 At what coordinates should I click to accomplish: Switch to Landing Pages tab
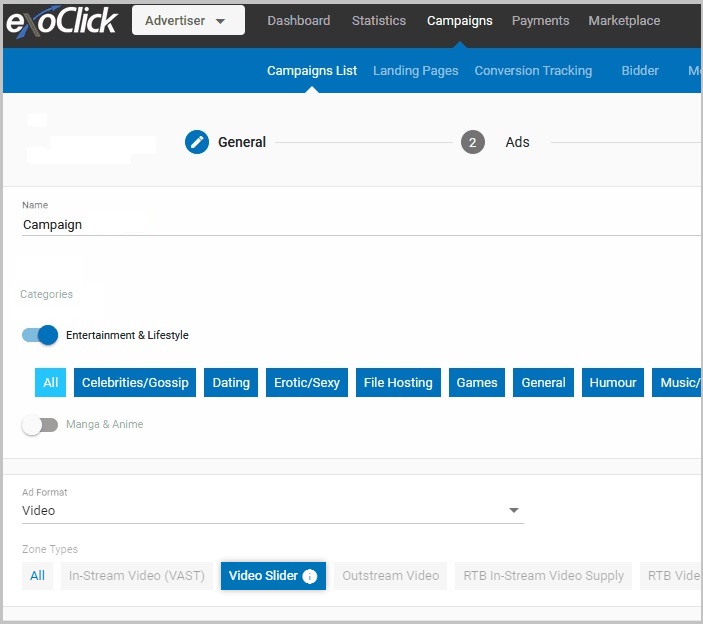pyautogui.click(x=416, y=71)
